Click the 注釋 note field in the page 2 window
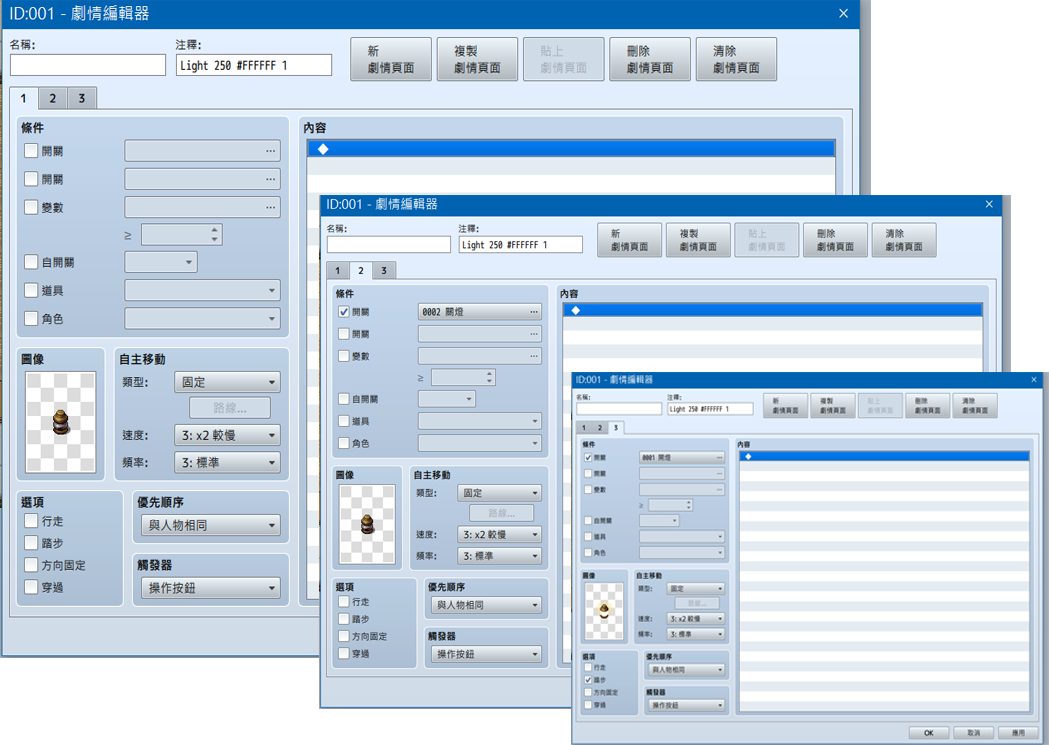The image size is (1049, 745). [520, 245]
